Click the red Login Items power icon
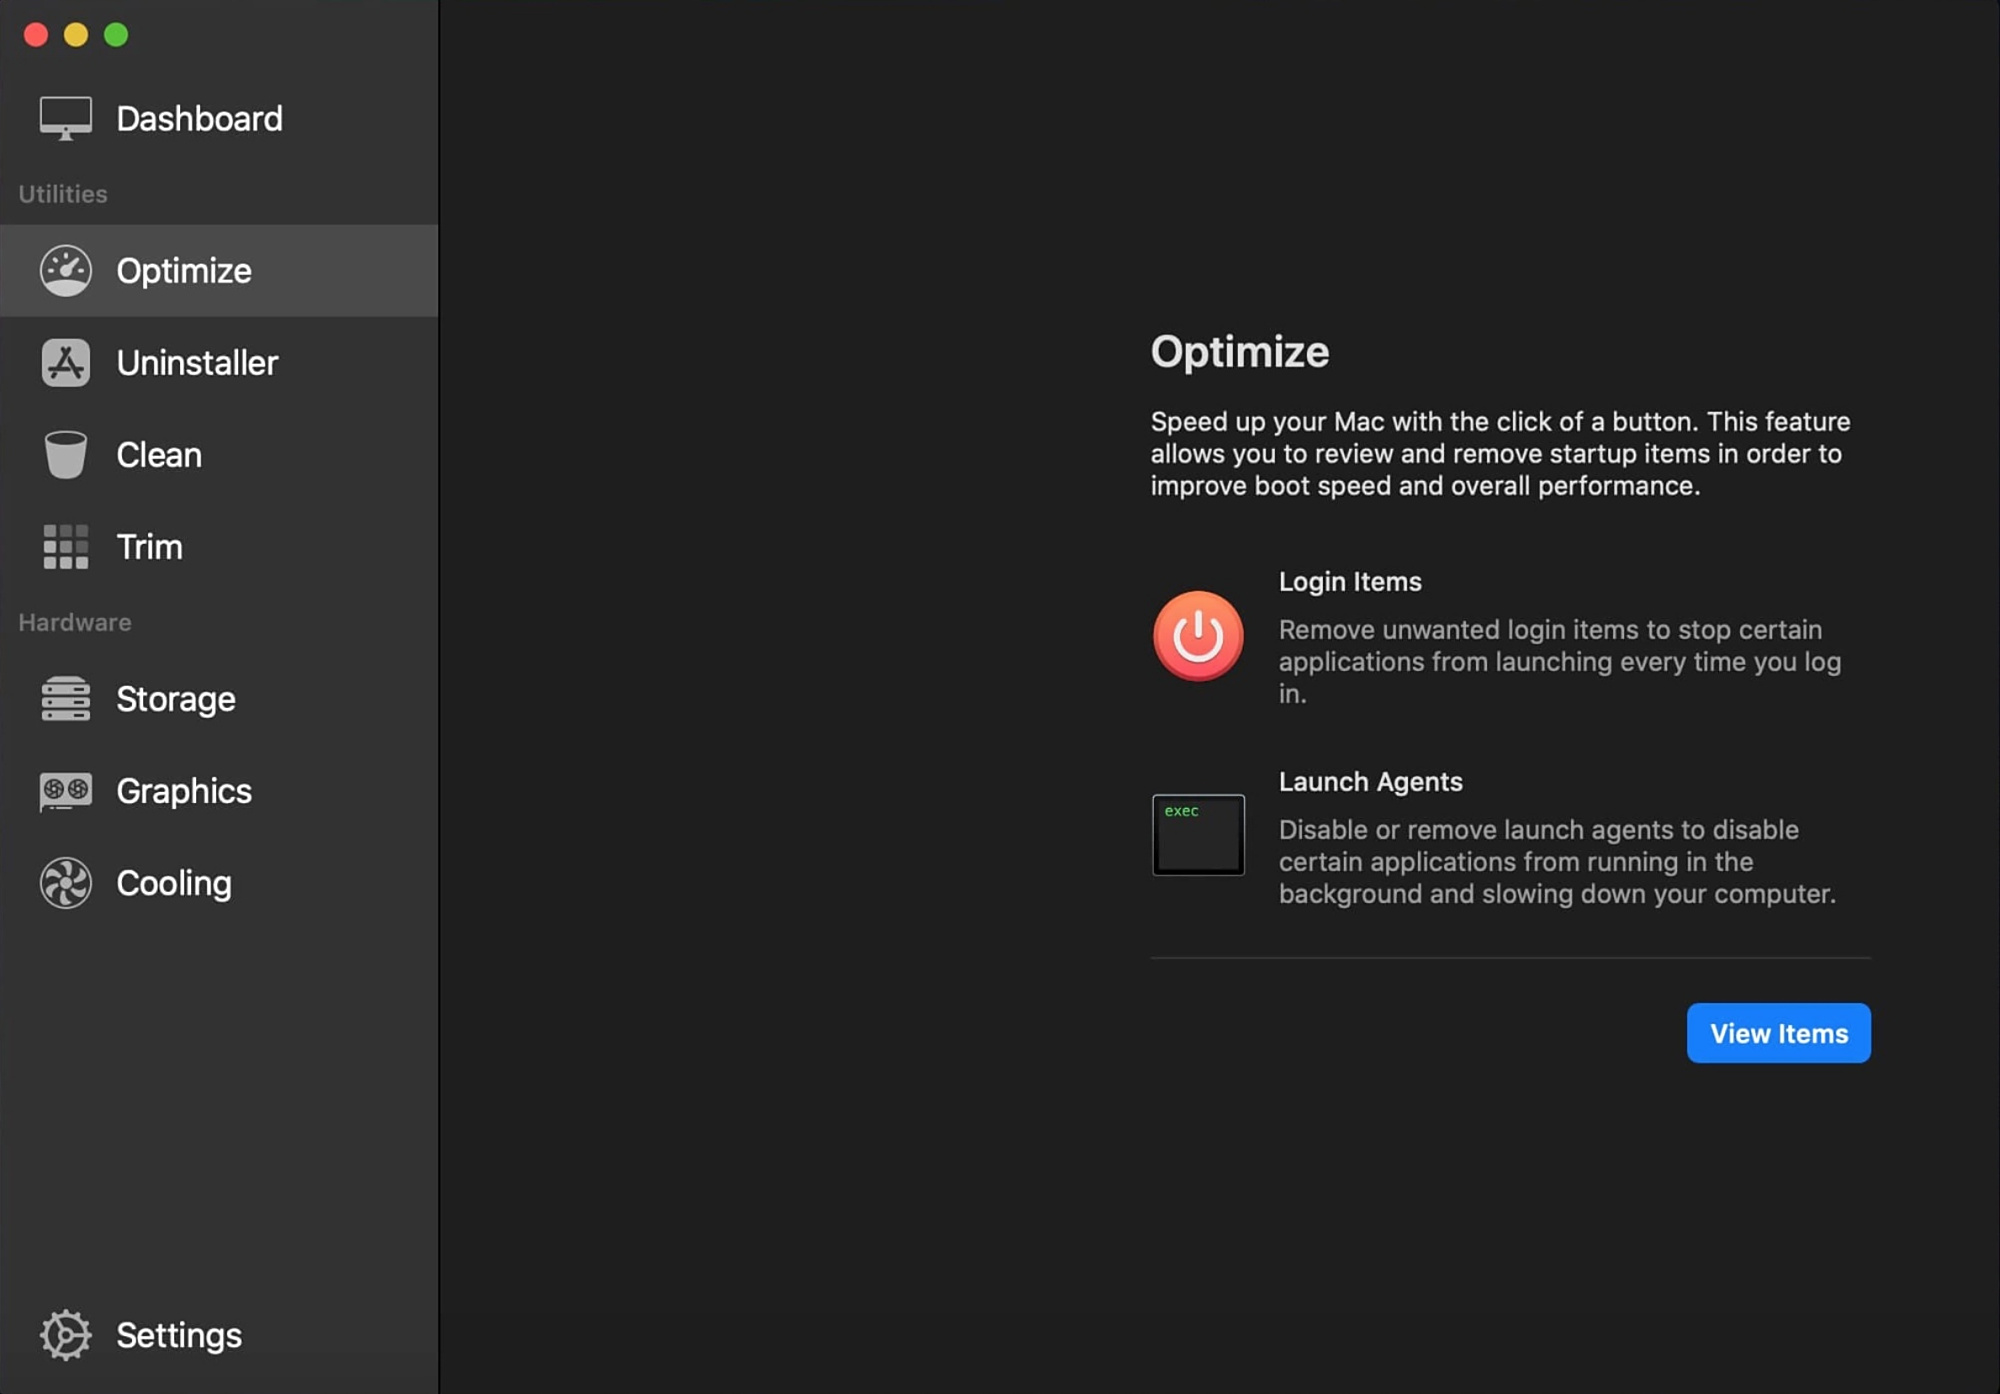The width and height of the screenshot is (2000, 1394). click(1198, 636)
